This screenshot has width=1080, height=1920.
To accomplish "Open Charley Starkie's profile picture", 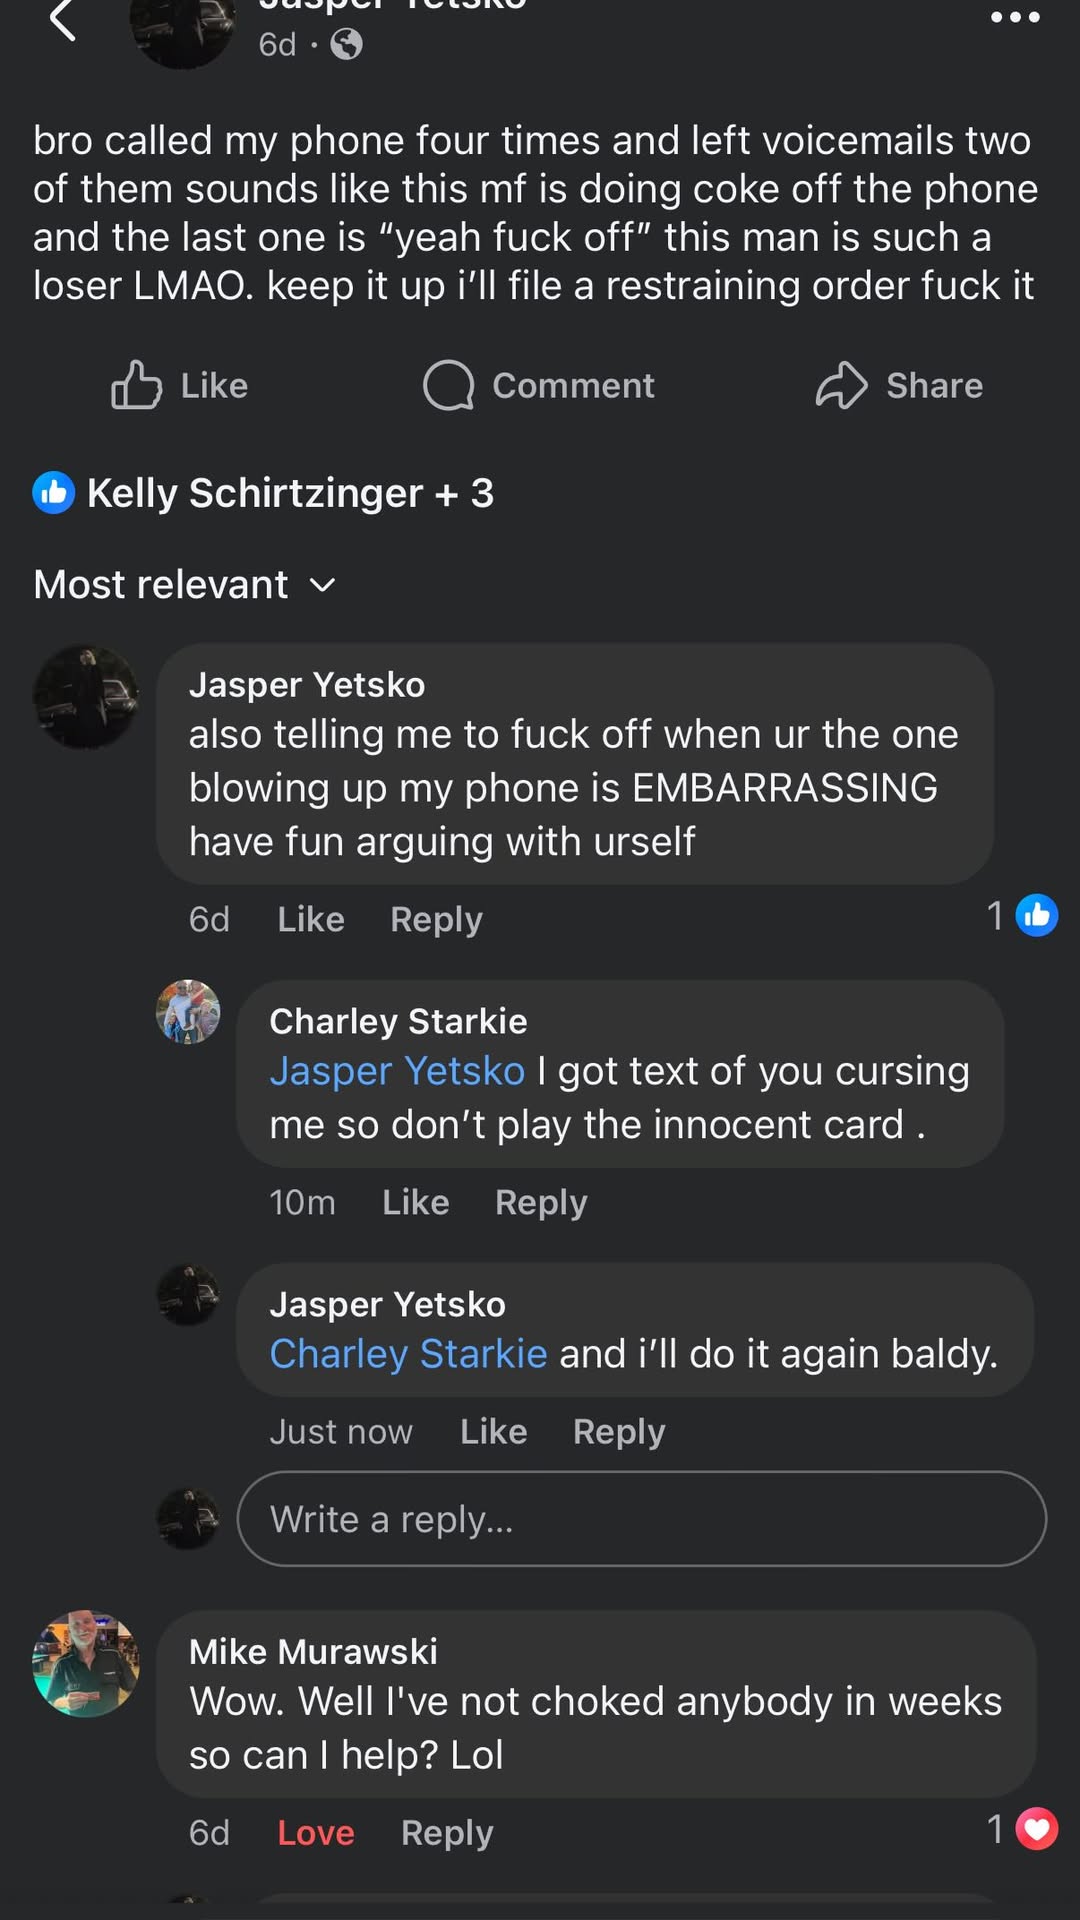I will tap(188, 1012).
